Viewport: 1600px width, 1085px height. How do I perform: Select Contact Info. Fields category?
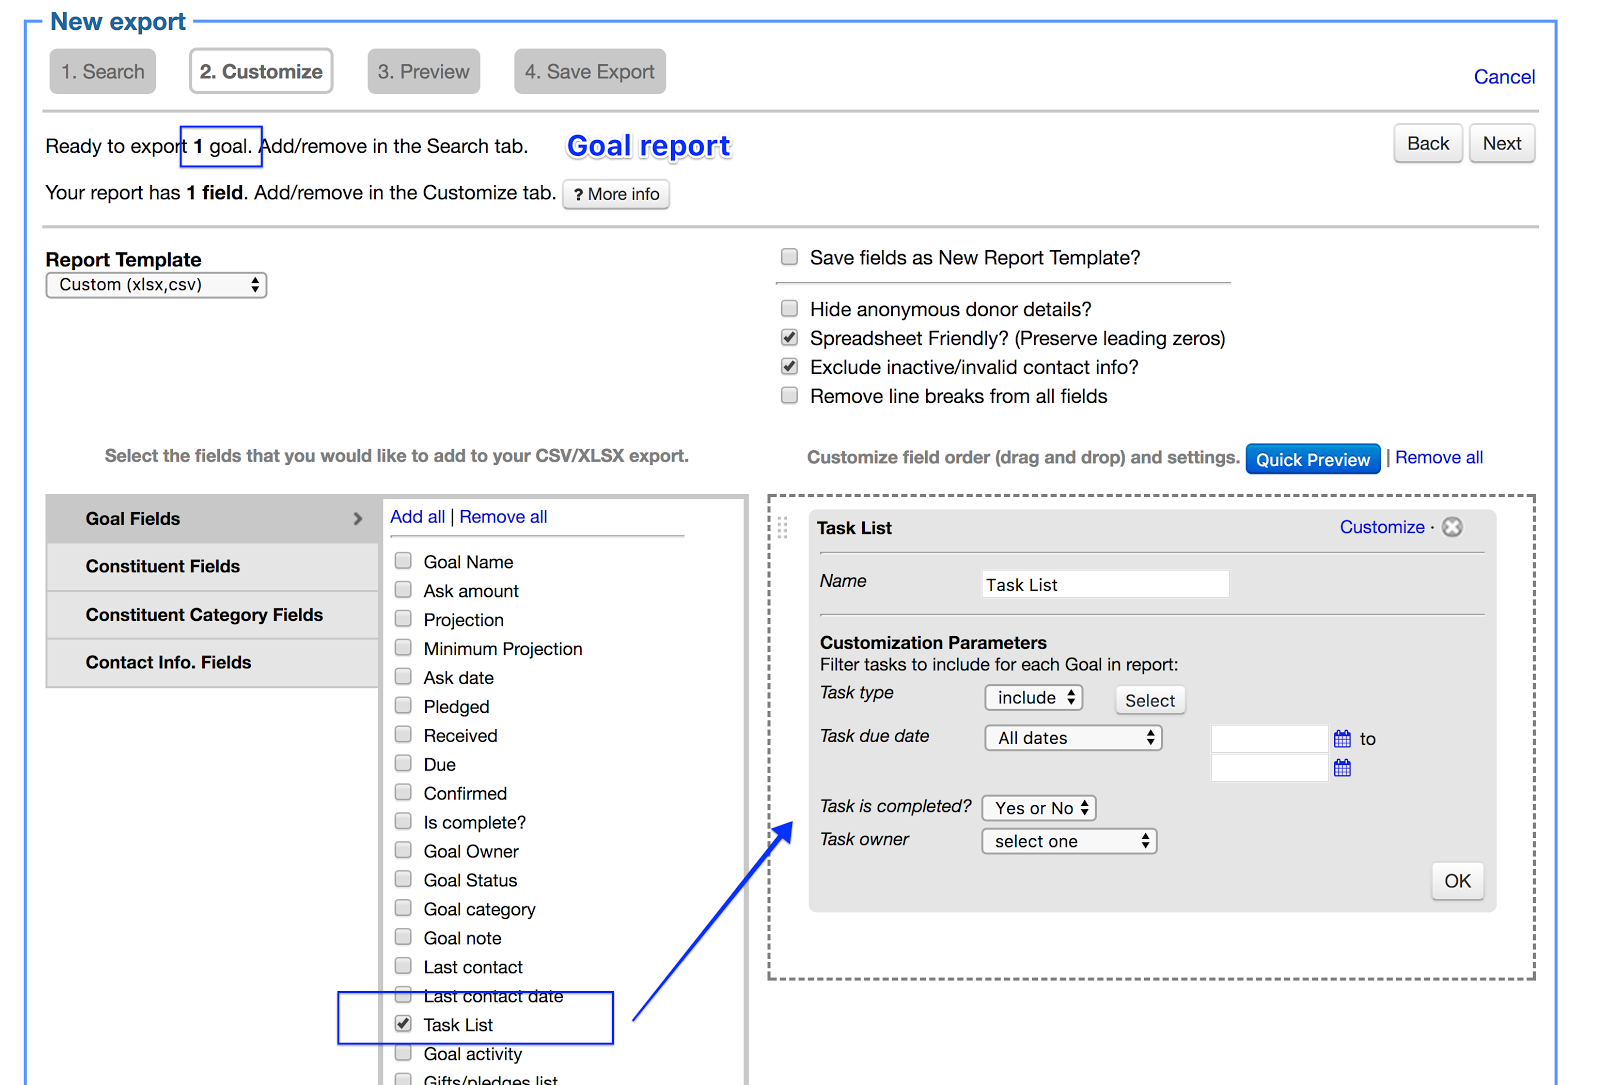coord(212,663)
